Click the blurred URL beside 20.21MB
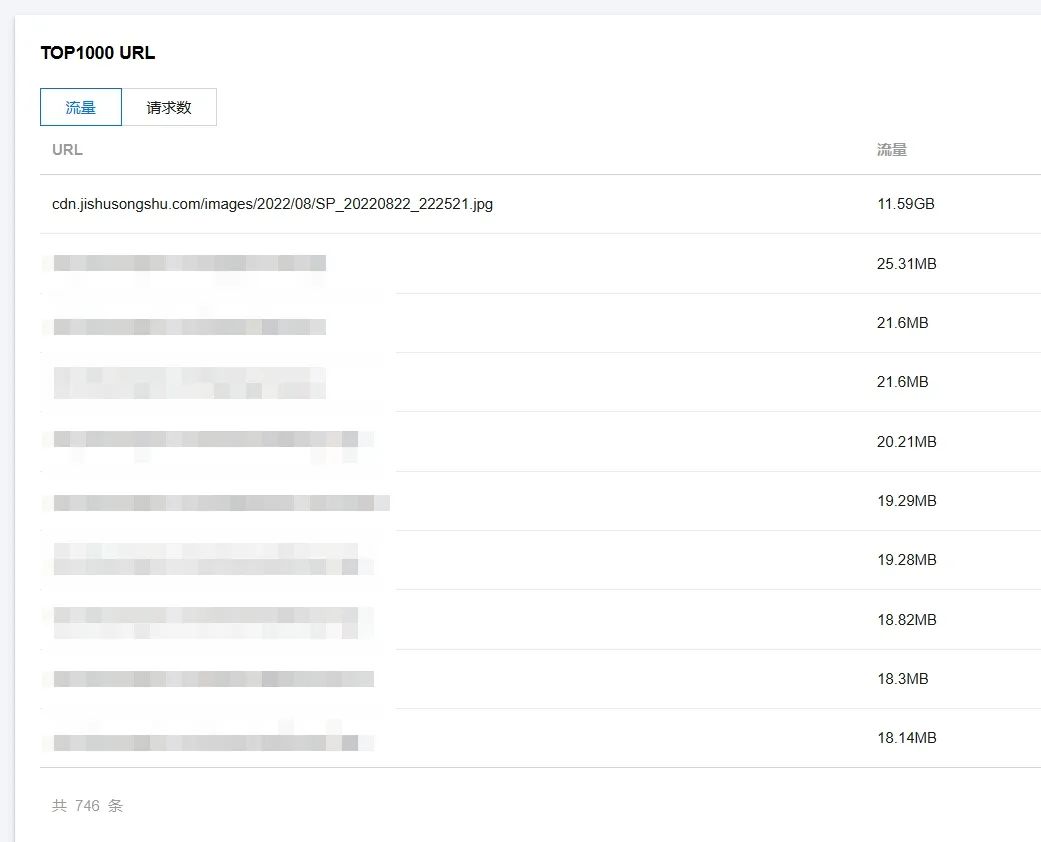Image resolution: width=1041 pixels, height=842 pixels. point(213,439)
